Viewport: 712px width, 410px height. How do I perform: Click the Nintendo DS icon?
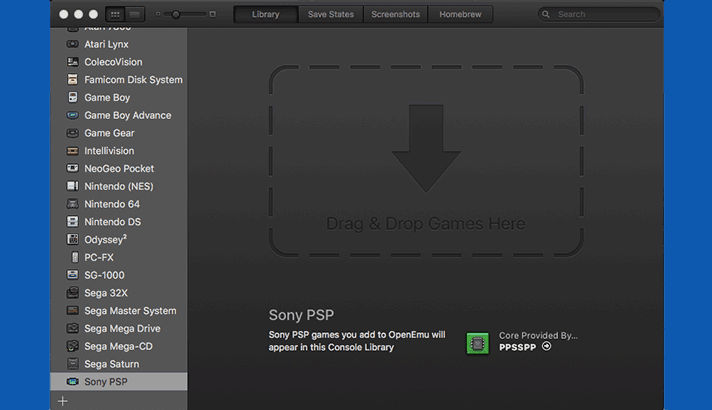click(72, 222)
